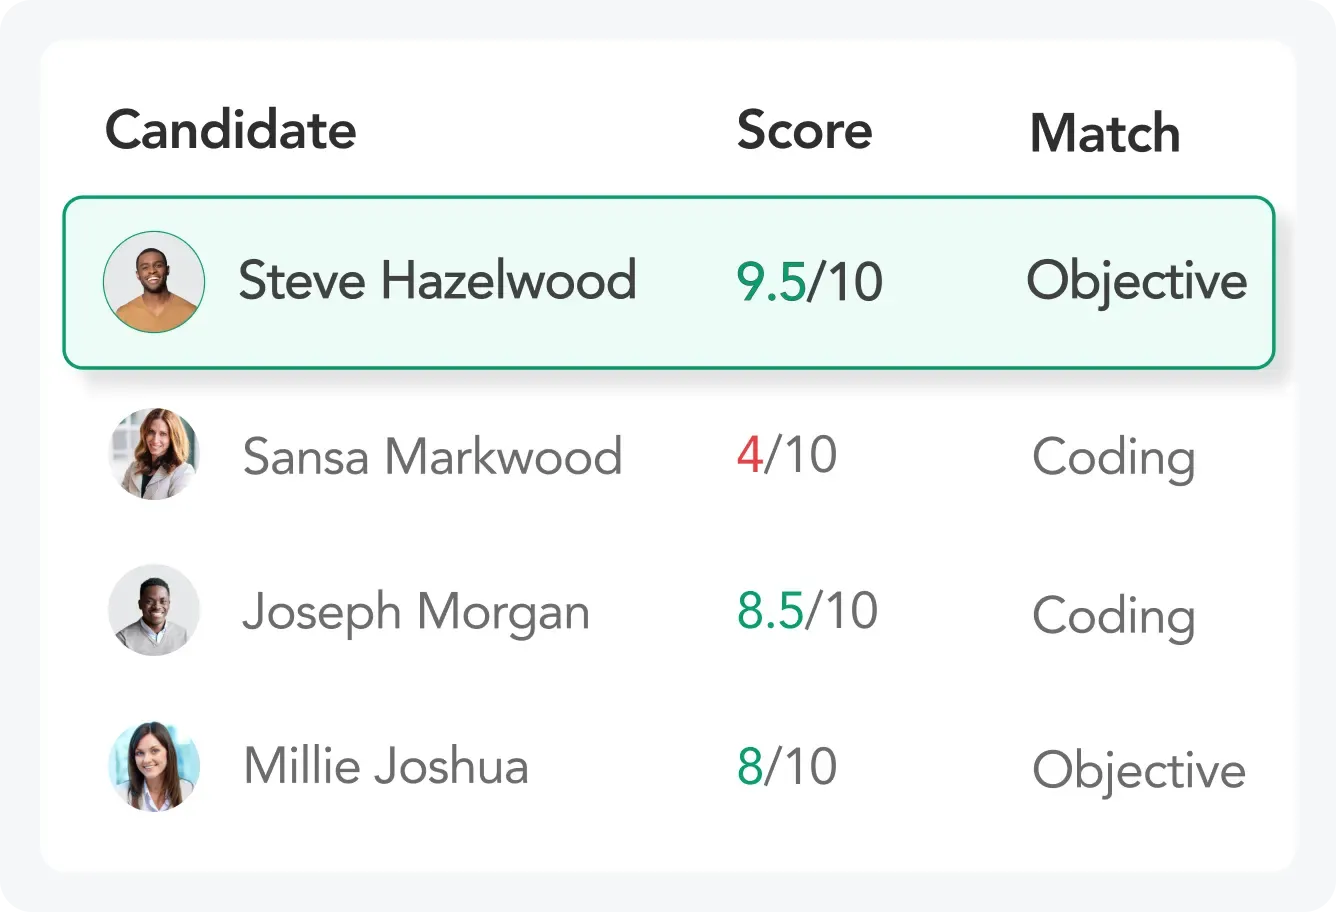Viewport: 1336px width, 912px height.
Task: Open Steve Hazelwood's candidate name
Action: pyautogui.click(x=437, y=281)
